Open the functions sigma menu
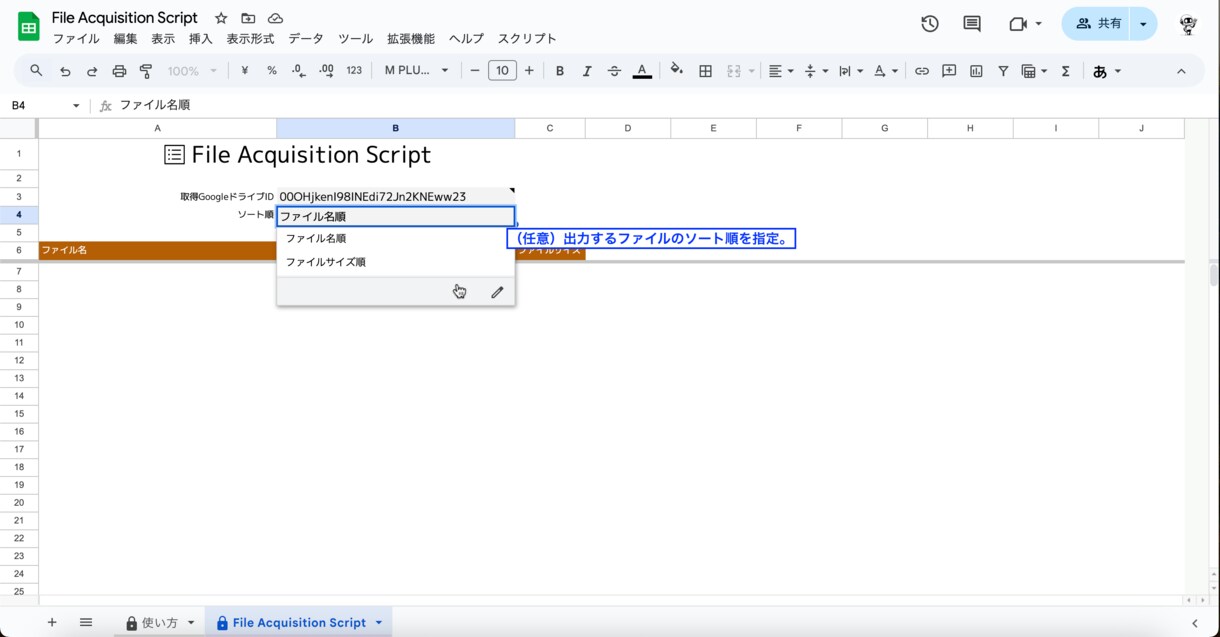Screen dimensions: 1220x637 [x=1066, y=71]
